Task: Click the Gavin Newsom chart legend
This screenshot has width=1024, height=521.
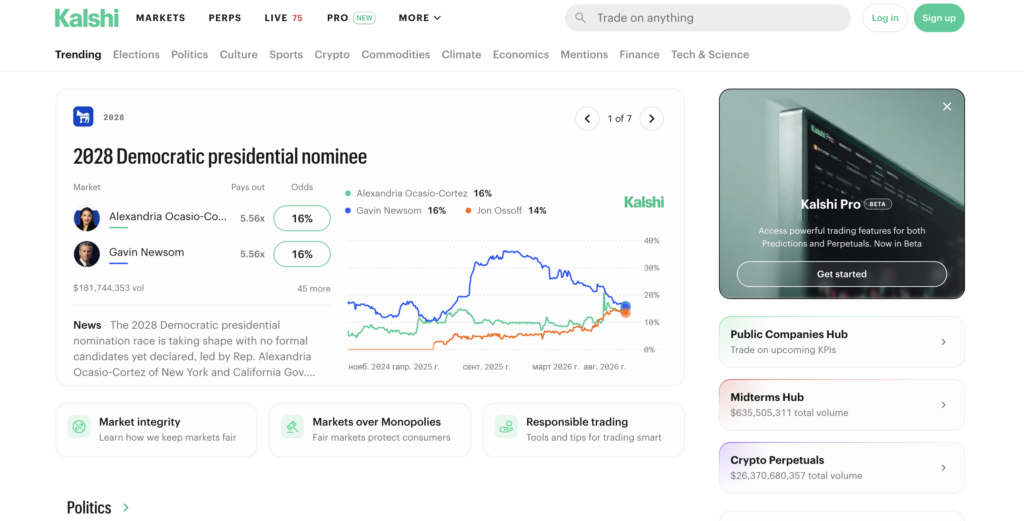Action: [395, 210]
